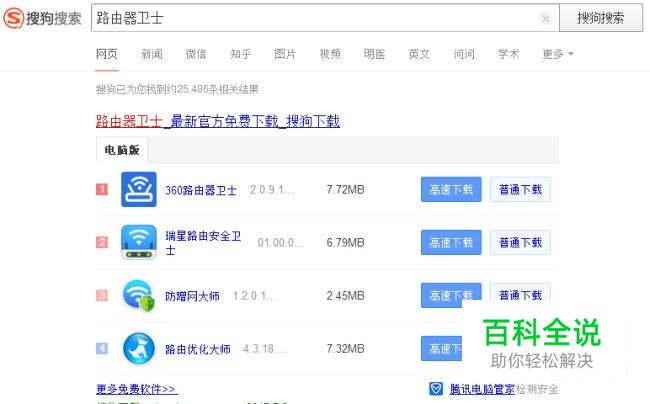
Task: Open the 路由优化大师 app icon
Action: (139, 348)
